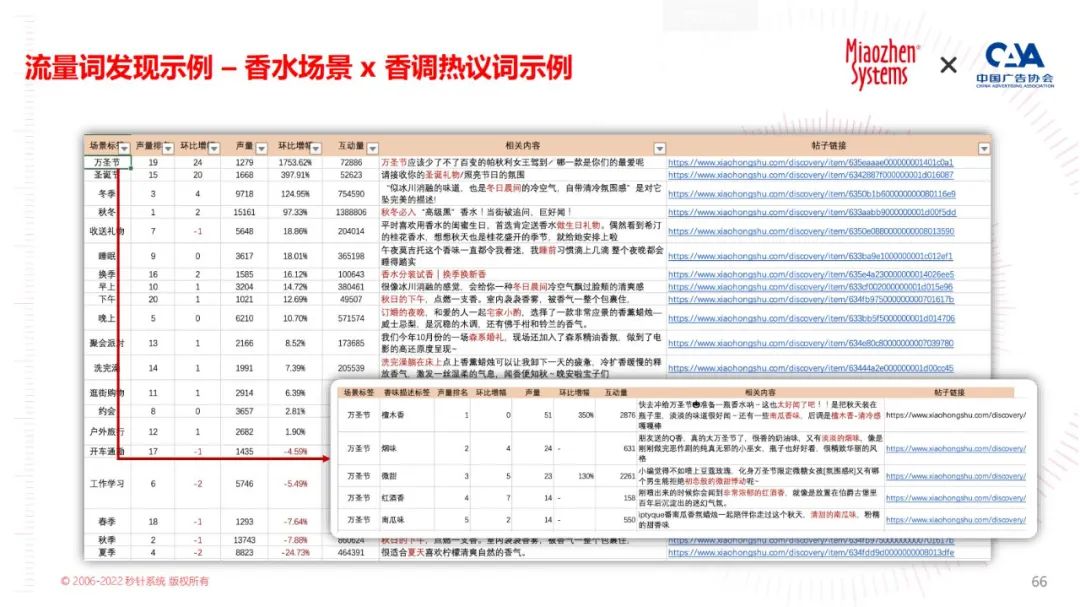Viewport: 1080px width, 607px height.
Task: Open the 声量 column filter dropdown
Action: click(x=261, y=148)
